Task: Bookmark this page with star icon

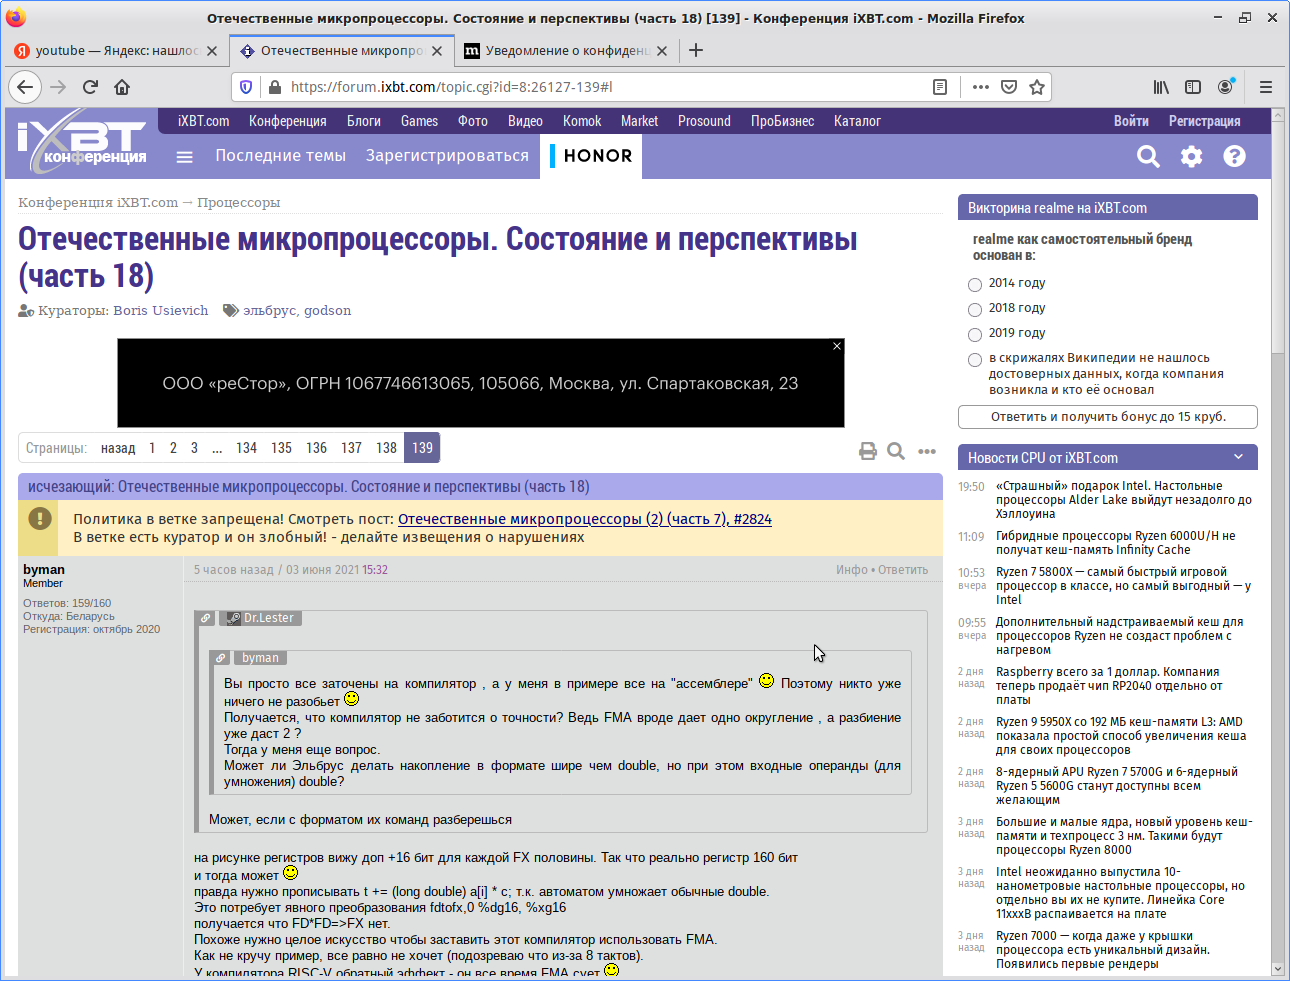Action: pyautogui.click(x=1037, y=87)
